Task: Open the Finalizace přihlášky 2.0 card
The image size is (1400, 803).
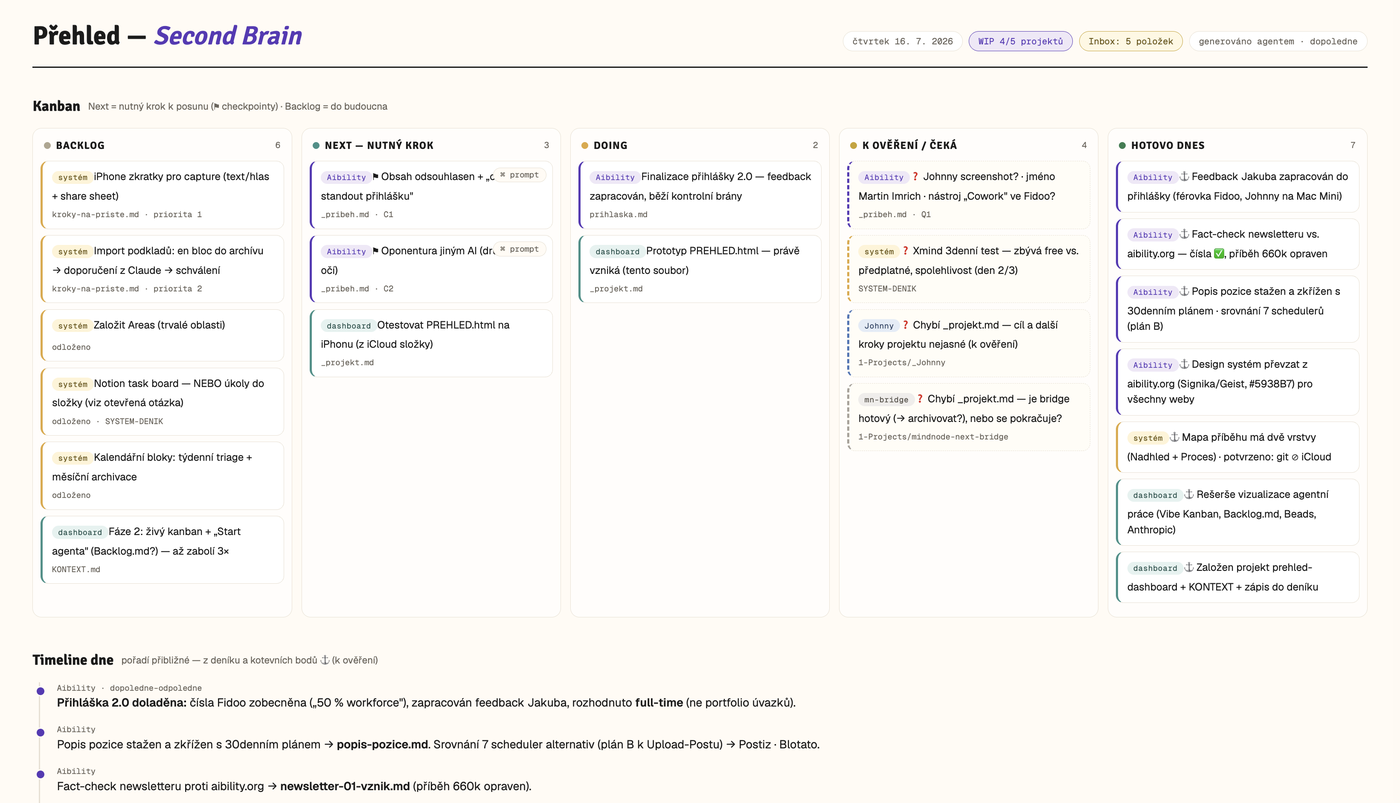Action: (700, 194)
